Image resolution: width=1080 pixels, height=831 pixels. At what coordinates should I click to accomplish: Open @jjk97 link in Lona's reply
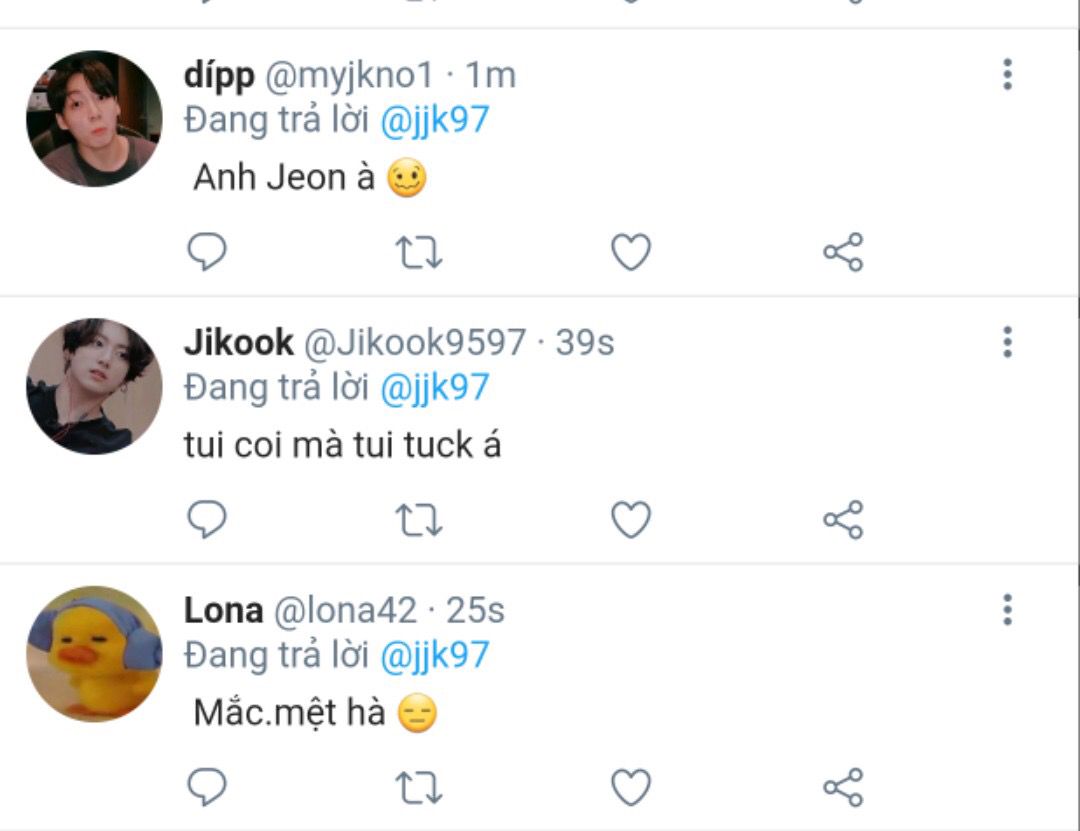coord(435,655)
